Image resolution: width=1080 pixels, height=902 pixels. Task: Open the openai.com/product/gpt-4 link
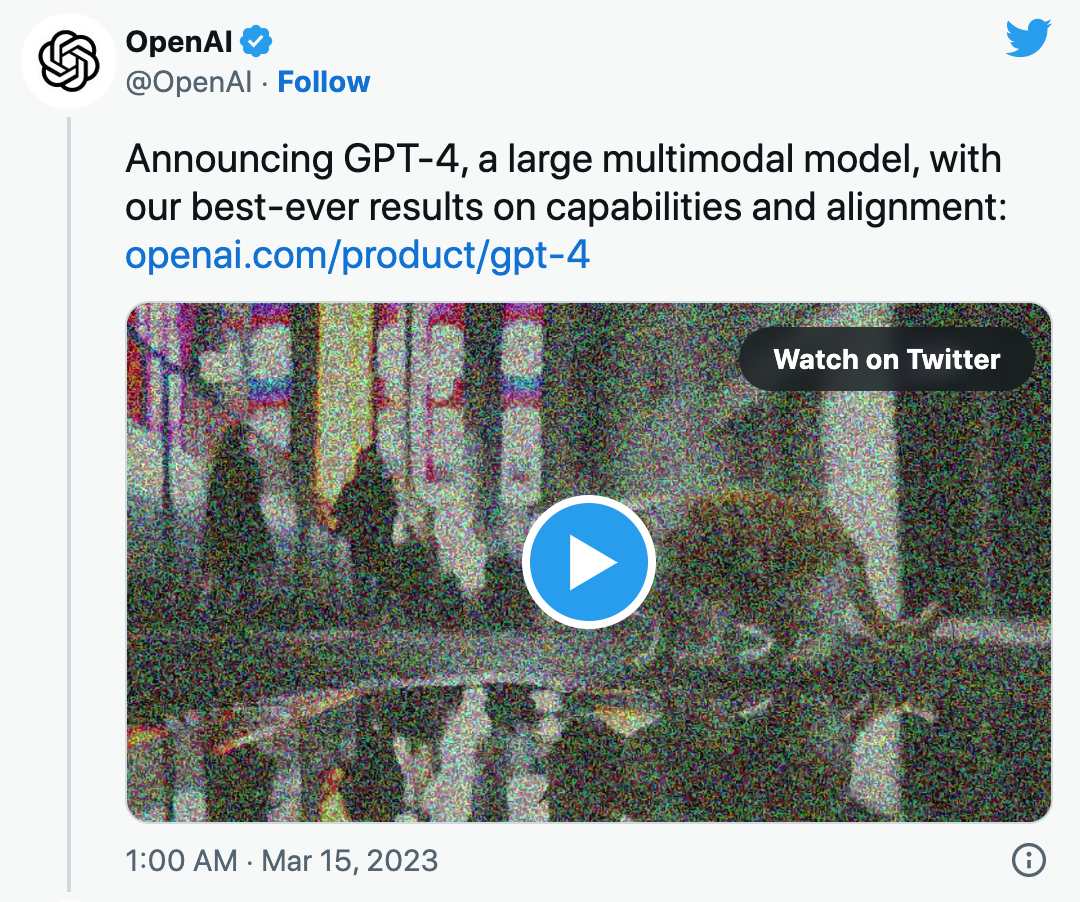click(357, 256)
